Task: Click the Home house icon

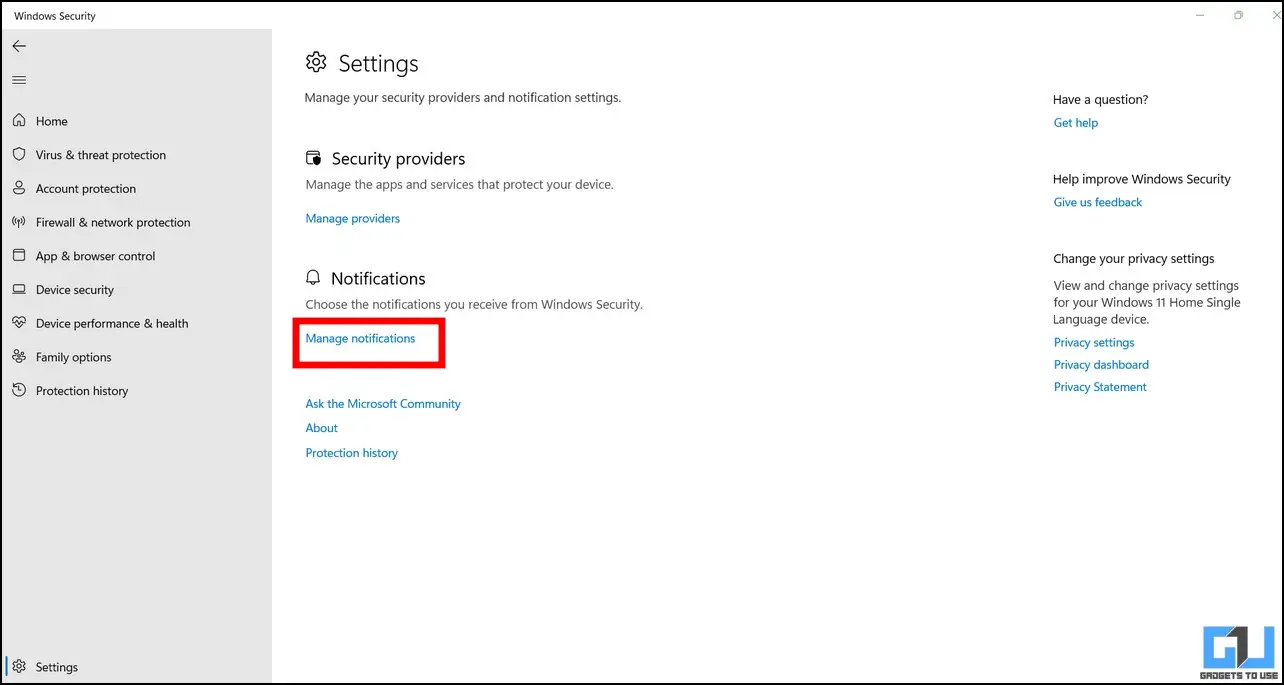Action: tap(19, 121)
